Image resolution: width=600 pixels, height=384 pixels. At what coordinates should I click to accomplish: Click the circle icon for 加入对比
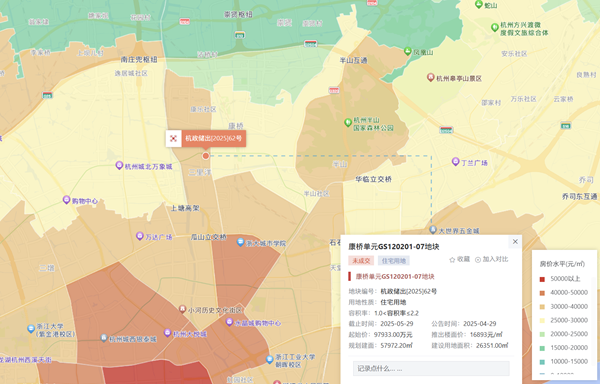point(478,260)
